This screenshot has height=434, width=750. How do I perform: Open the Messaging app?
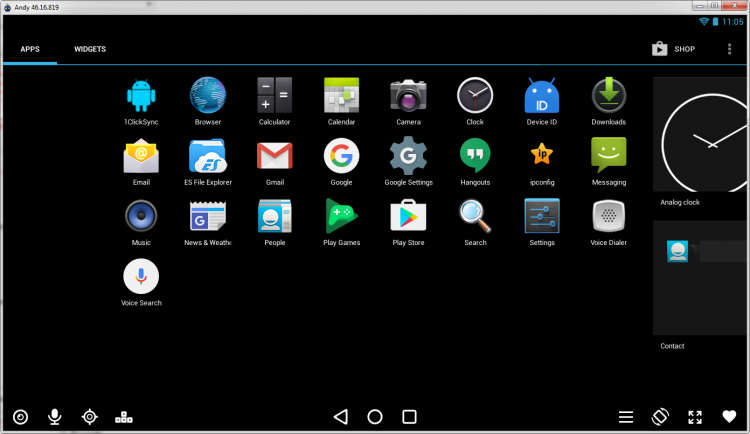(608, 161)
